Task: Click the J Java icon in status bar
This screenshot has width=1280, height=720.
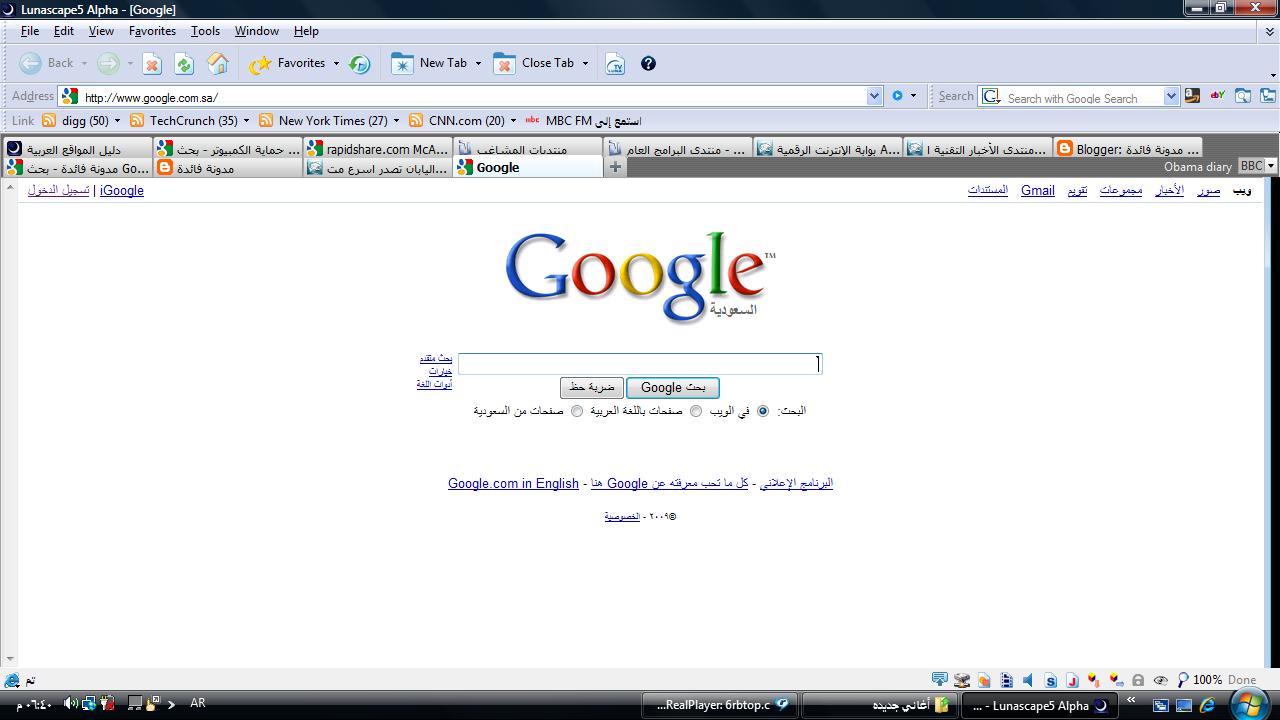Action: coord(1072,680)
